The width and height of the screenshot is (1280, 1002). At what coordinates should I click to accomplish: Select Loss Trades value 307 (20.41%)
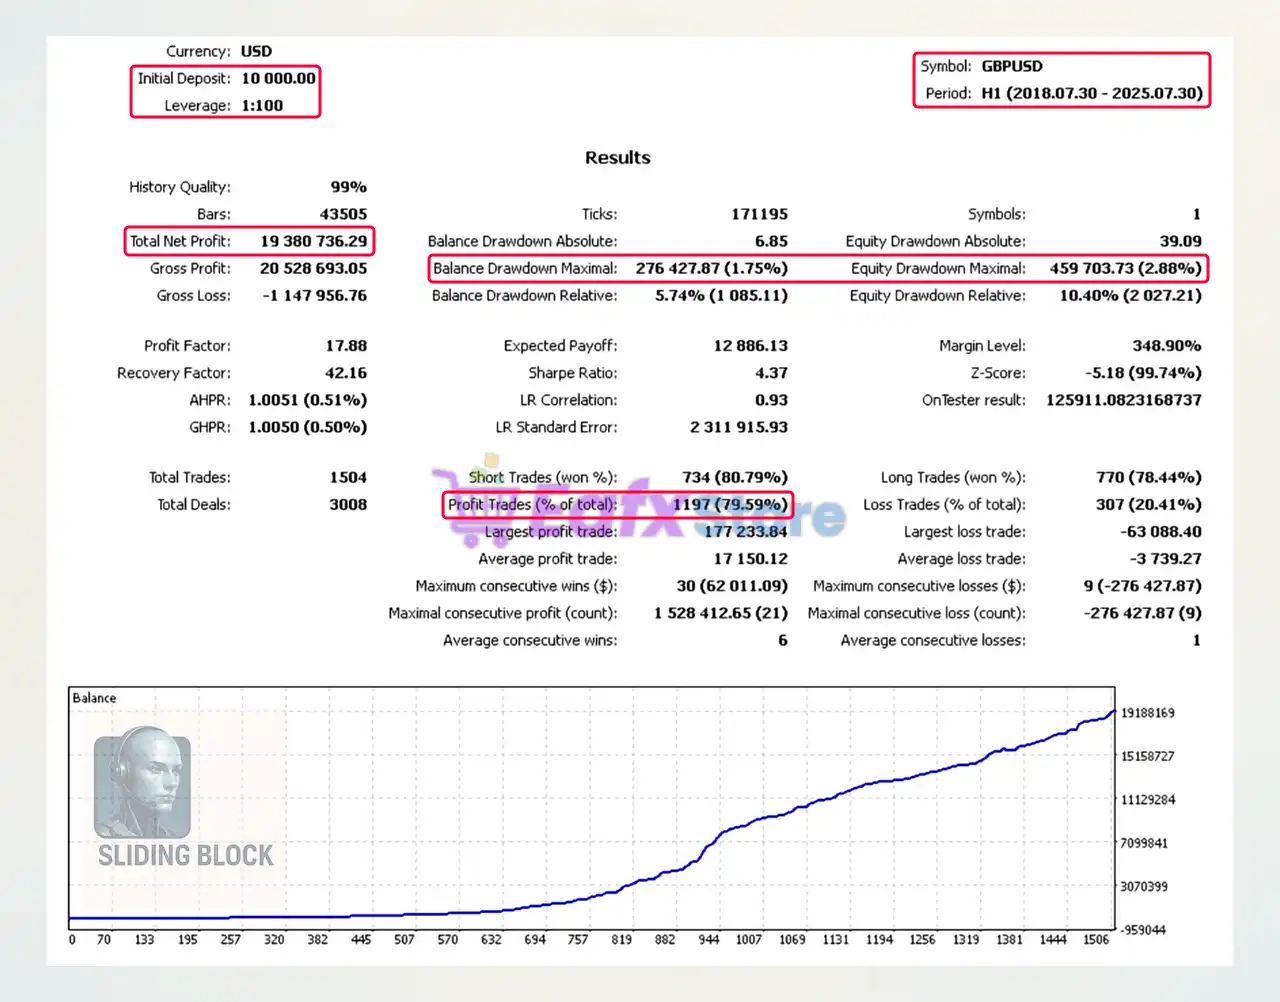[x=1149, y=505]
